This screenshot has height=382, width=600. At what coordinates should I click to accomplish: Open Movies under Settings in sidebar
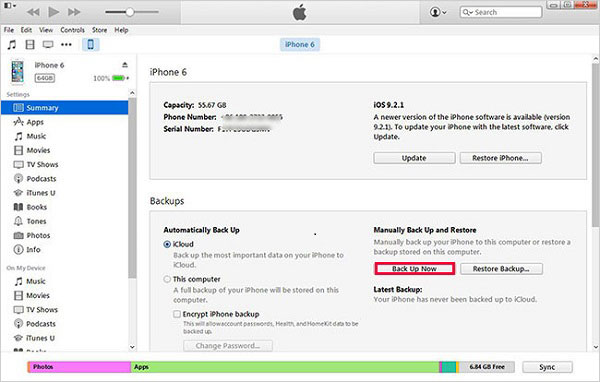[38, 150]
